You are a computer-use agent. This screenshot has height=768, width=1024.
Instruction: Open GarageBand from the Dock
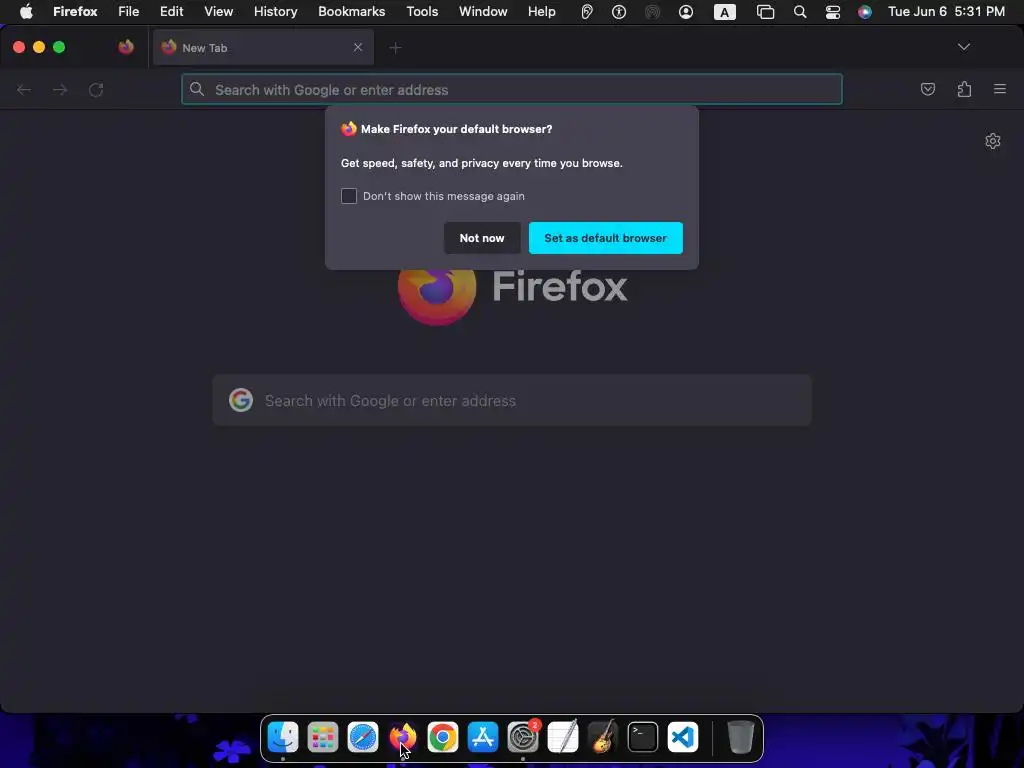603,737
